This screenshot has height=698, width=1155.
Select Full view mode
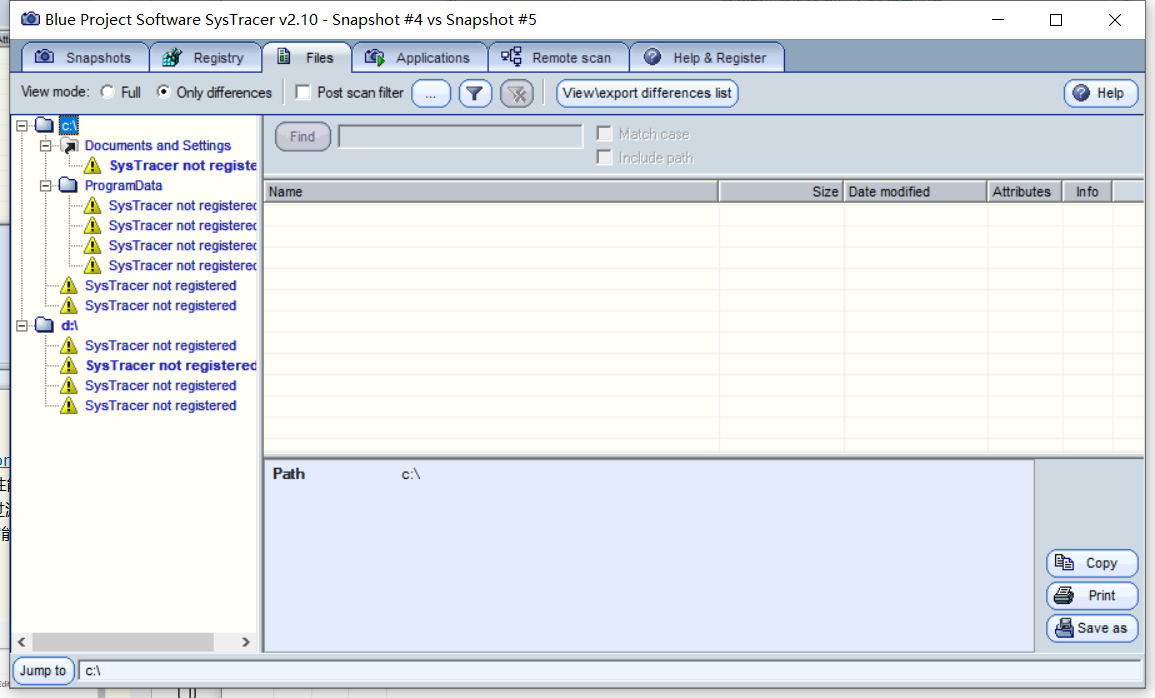[x=108, y=92]
